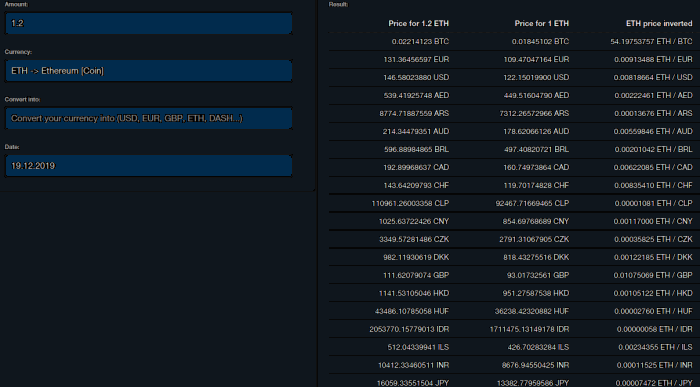Select the value 0.00201042 ETH / BRL

[654, 150]
